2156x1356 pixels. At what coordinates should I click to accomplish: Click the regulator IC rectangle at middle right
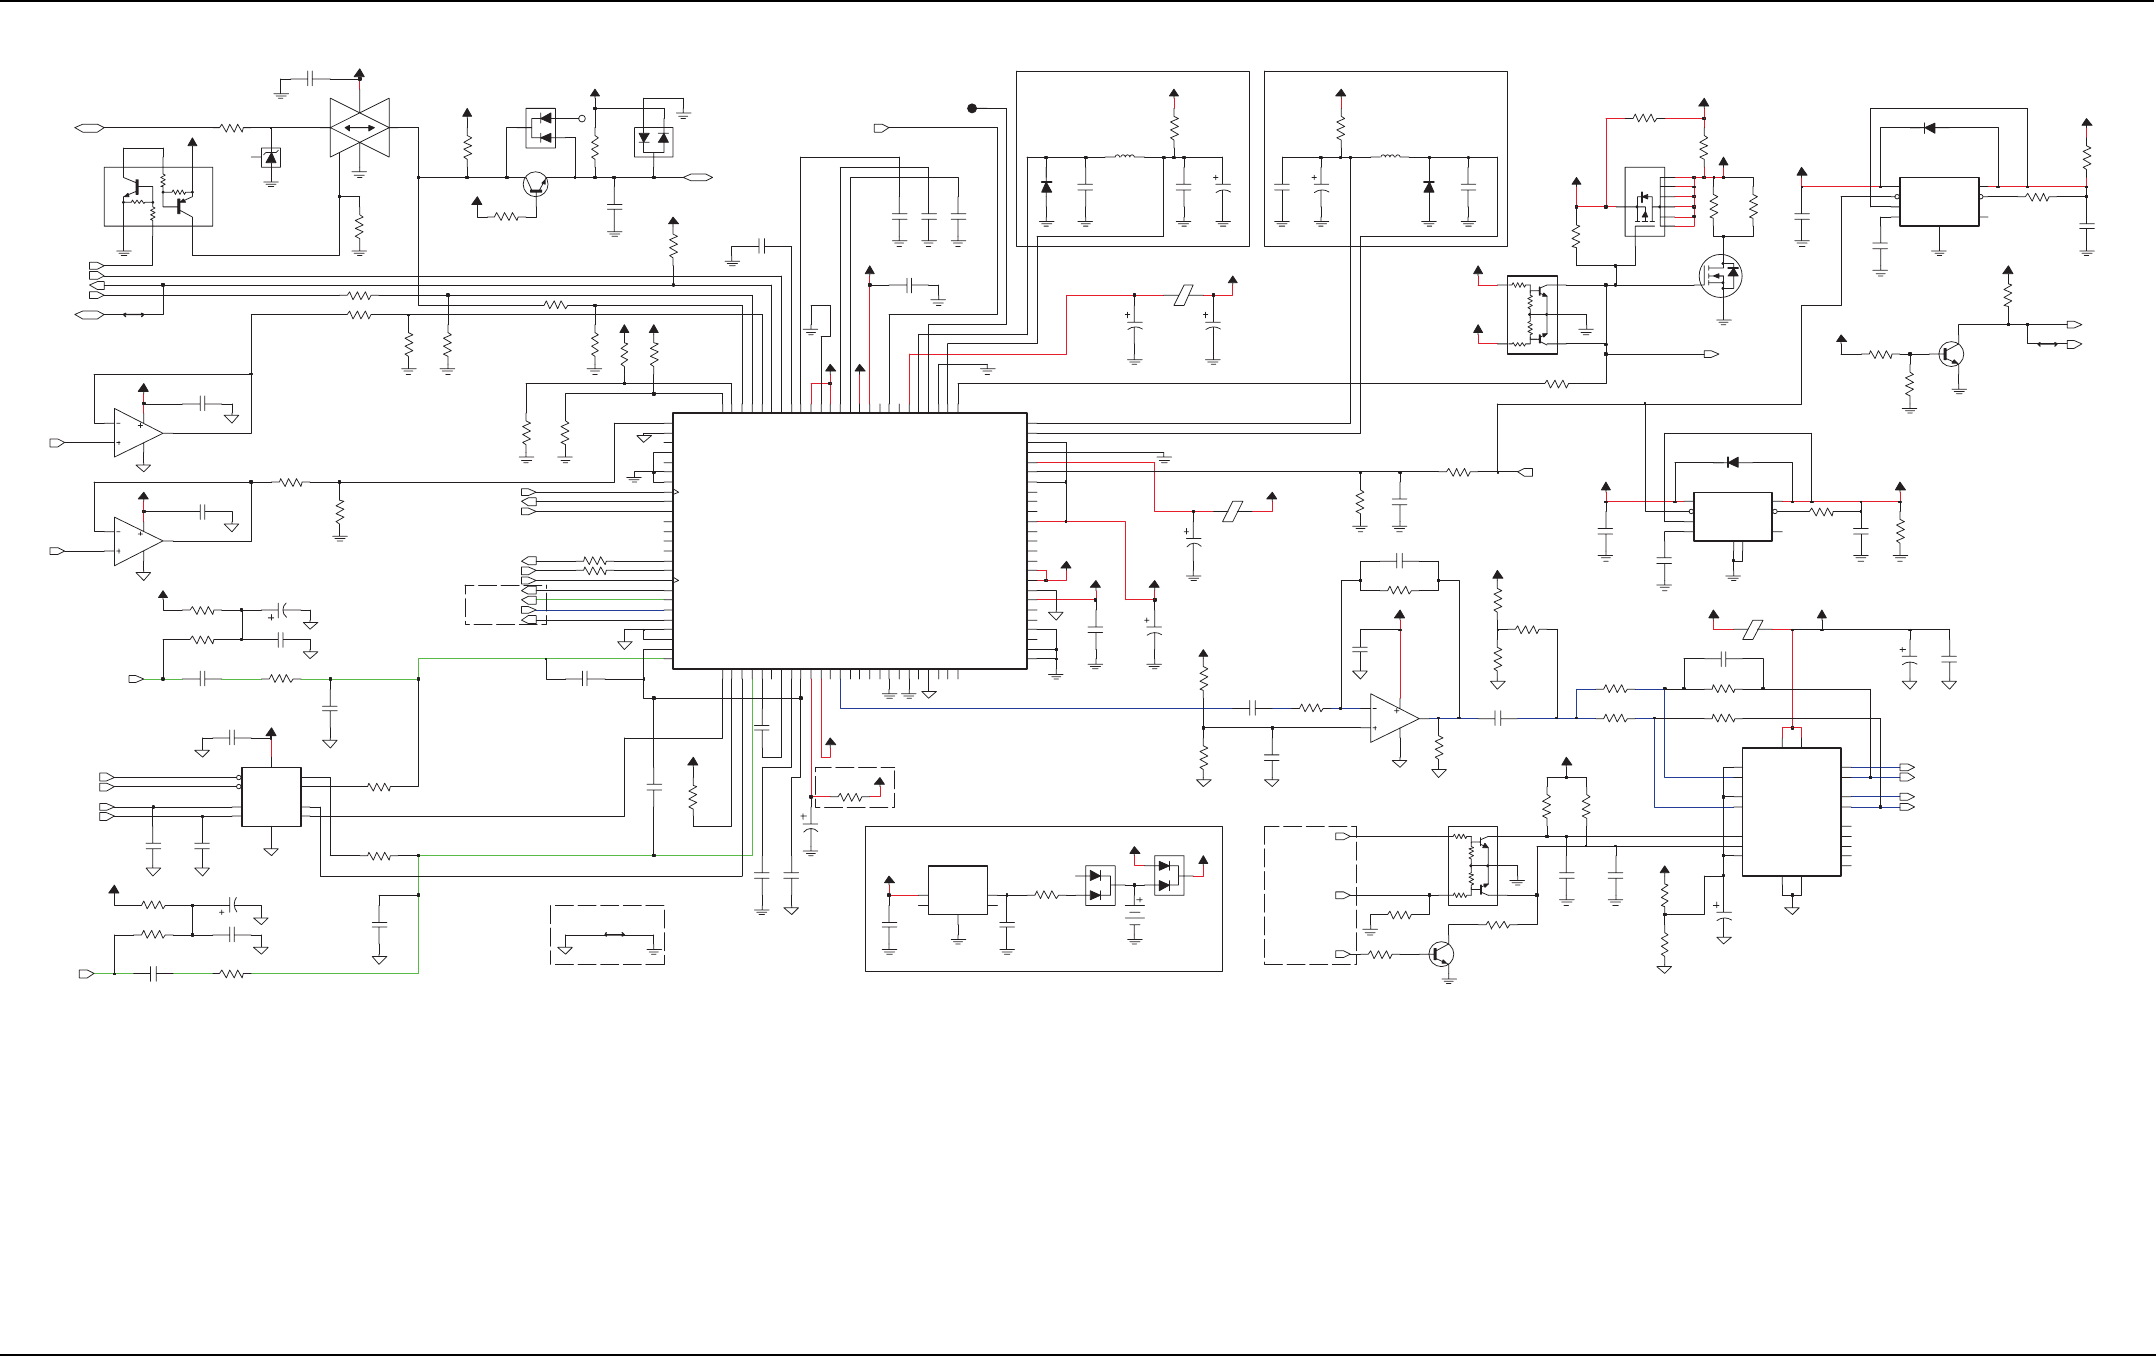pos(1733,517)
